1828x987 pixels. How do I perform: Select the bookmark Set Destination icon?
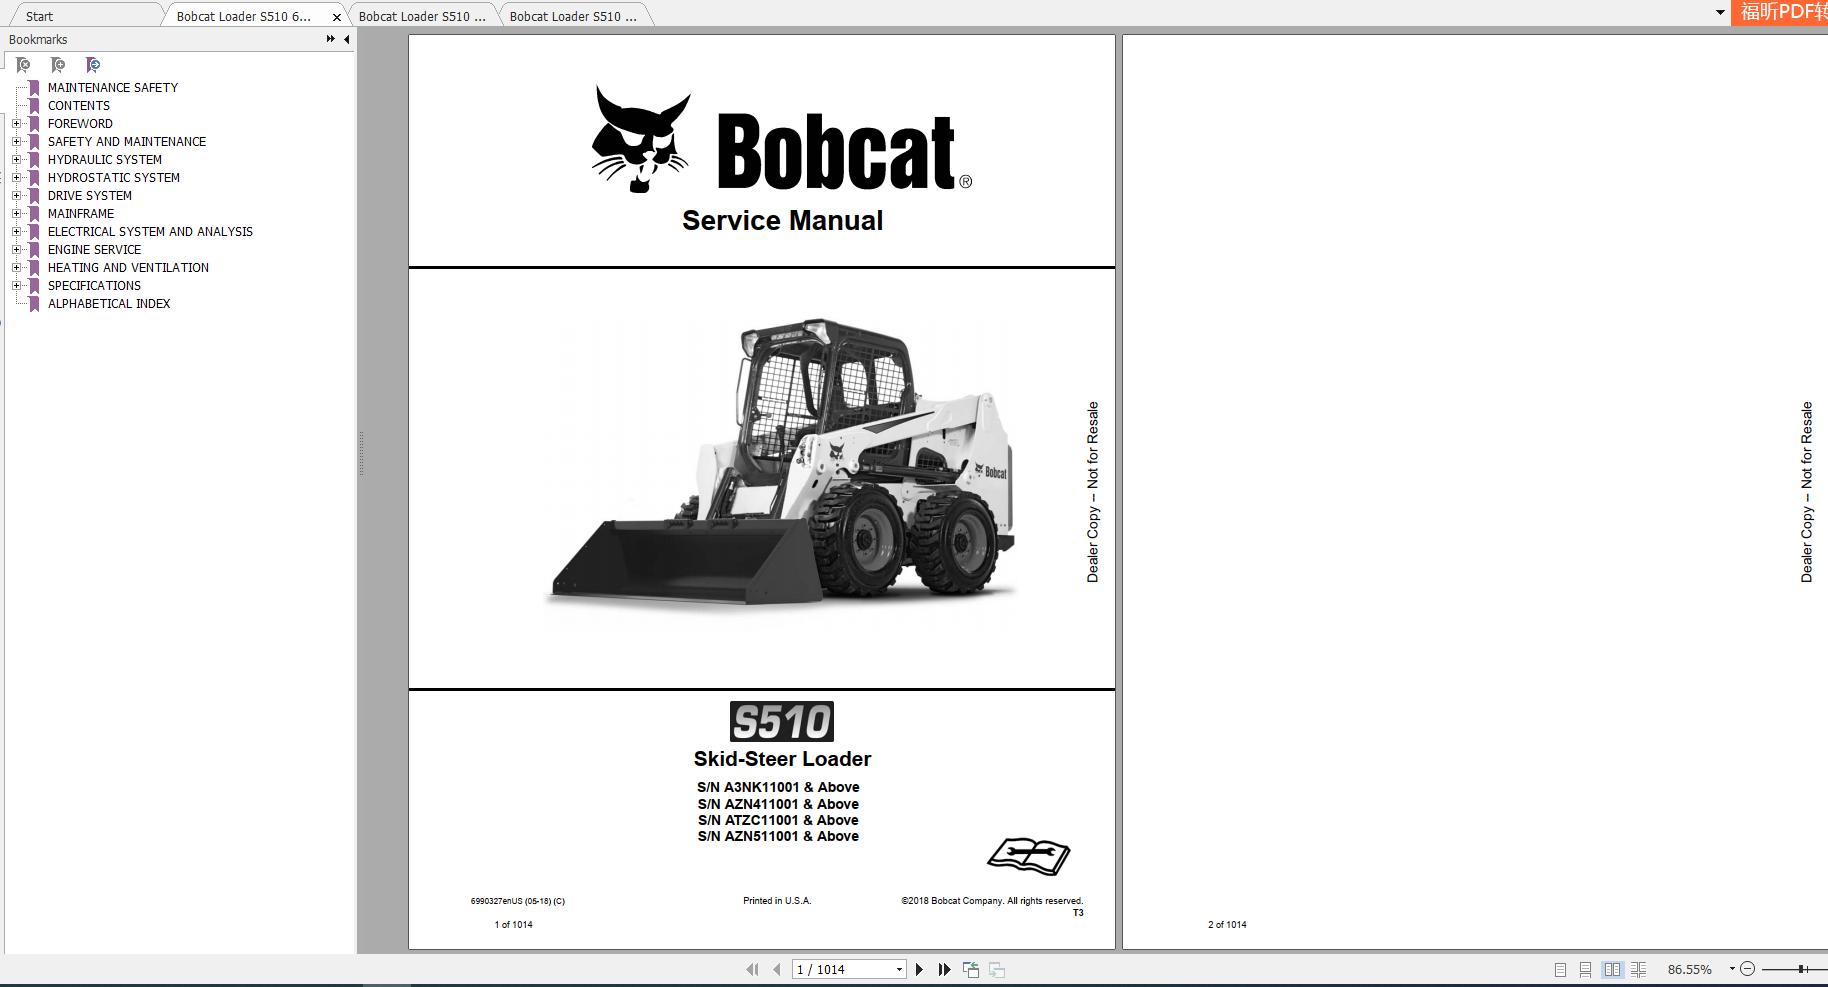pyautogui.click(x=93, y=64)
